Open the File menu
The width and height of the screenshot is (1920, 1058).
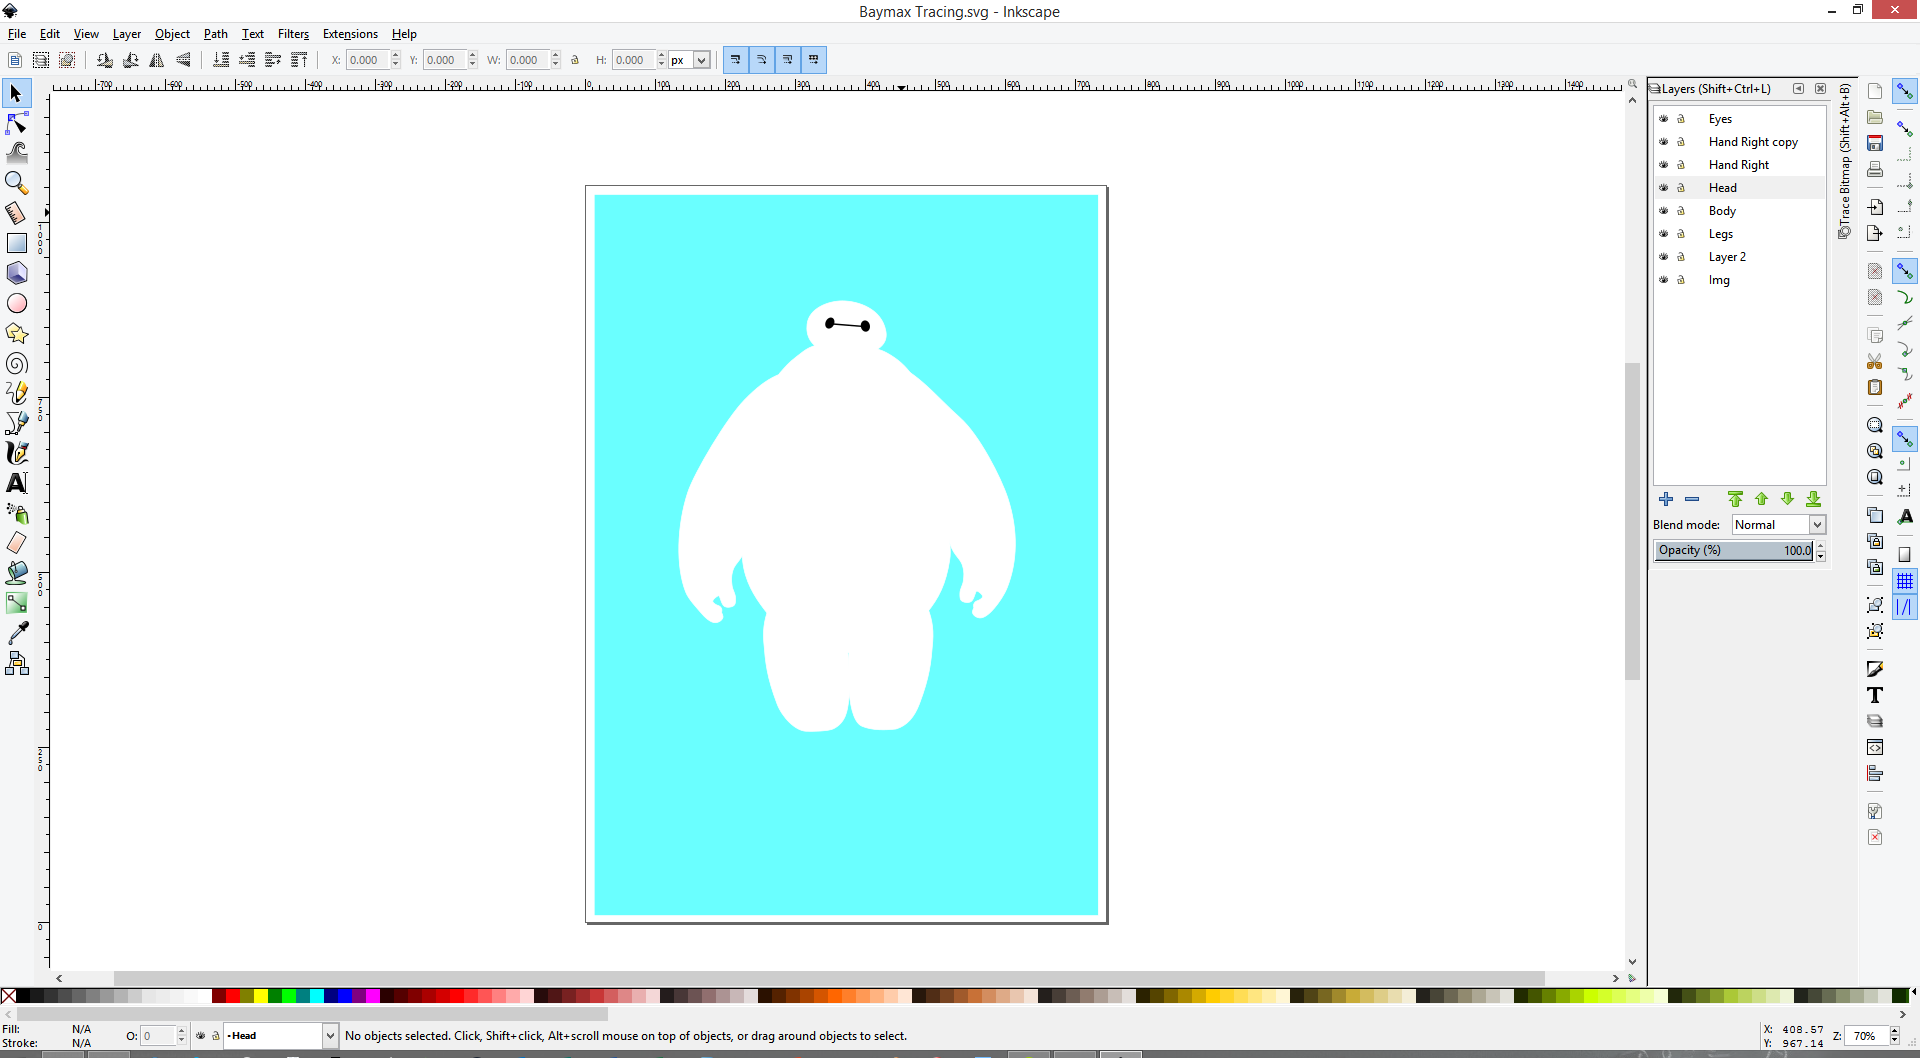(x=17, y=34)
